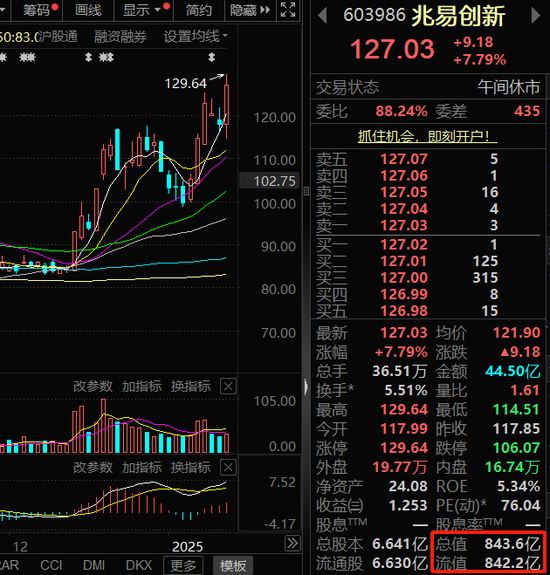Click the 买三 price 127.00
550x575 pixels.
pos(404,278)
